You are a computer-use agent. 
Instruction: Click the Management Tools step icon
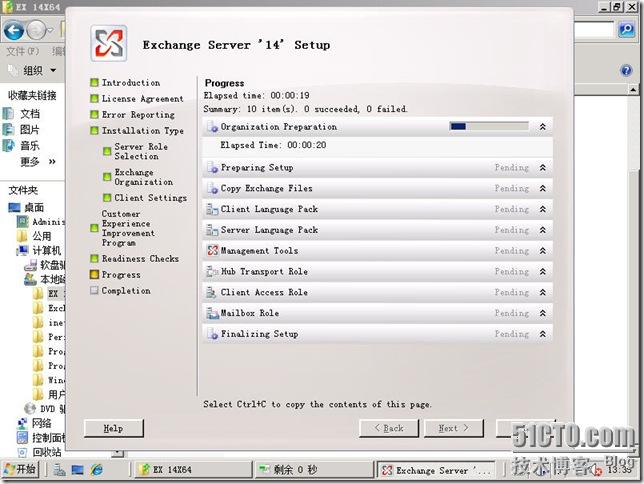(x=212, y=251)
